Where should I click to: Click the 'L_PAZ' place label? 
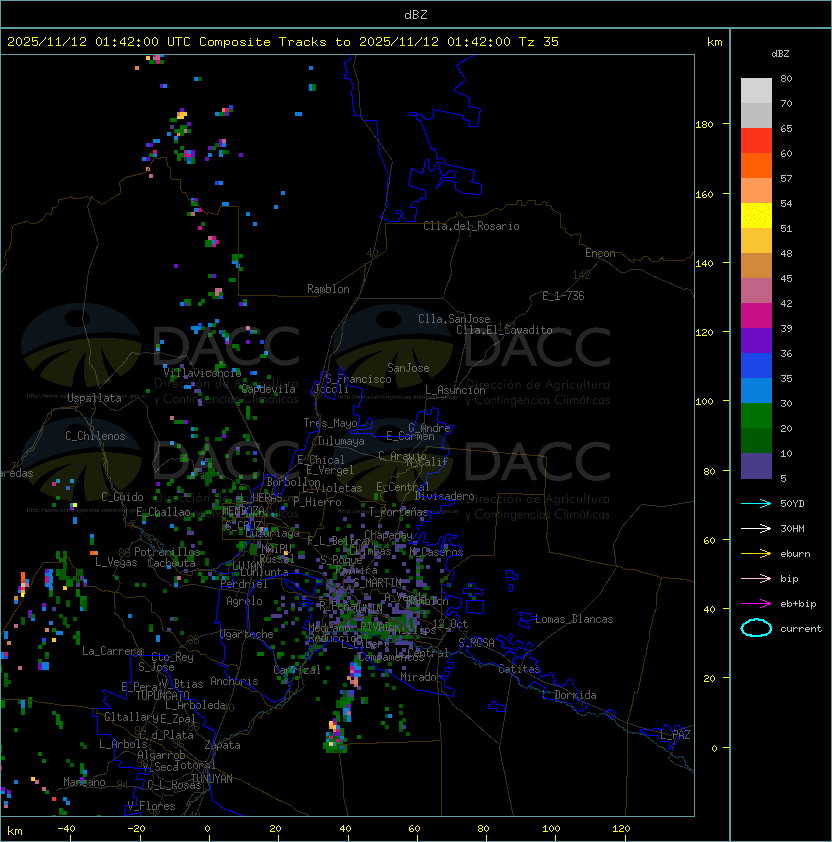pyautogui.click(x=675, y=735)
